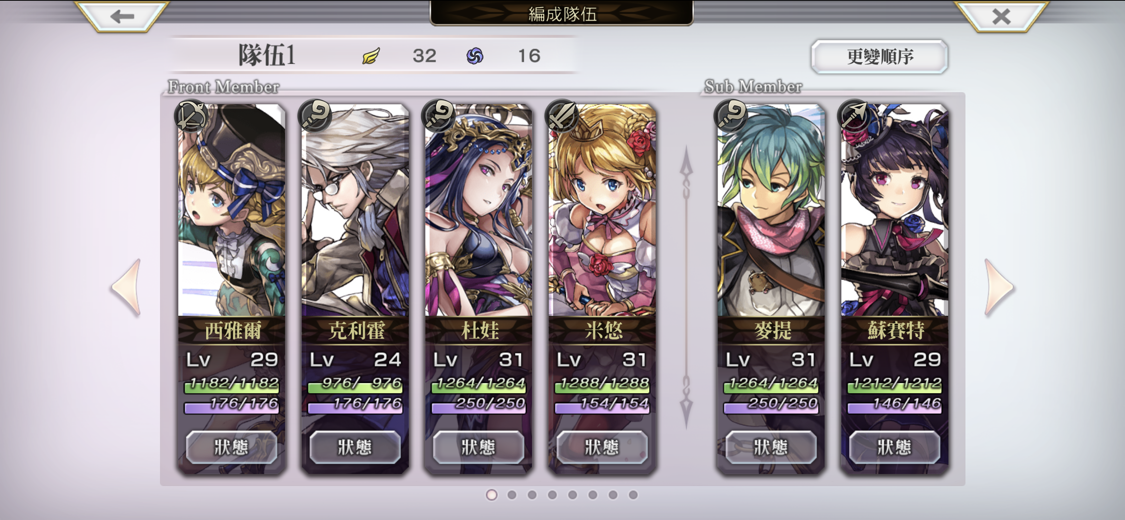The height and width of the screenshot is (520, 1125).
Task: Open 狀態 for 杜娃
Action: pyautogui.click(x=479, y=448)
